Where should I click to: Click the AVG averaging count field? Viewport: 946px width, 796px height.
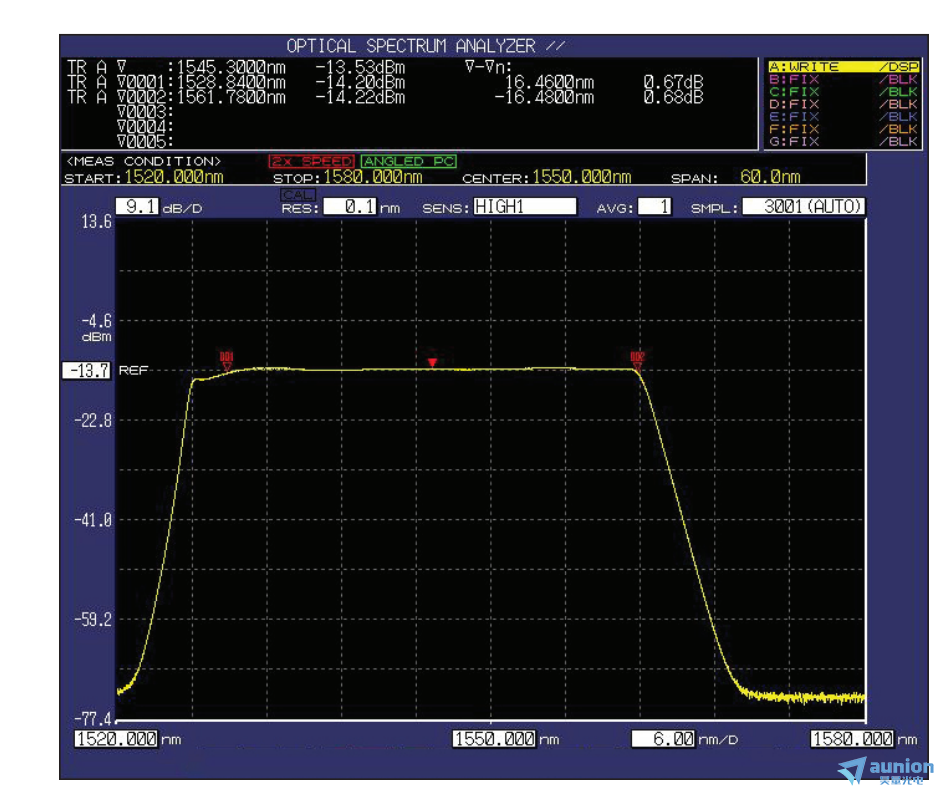[654, 207]
